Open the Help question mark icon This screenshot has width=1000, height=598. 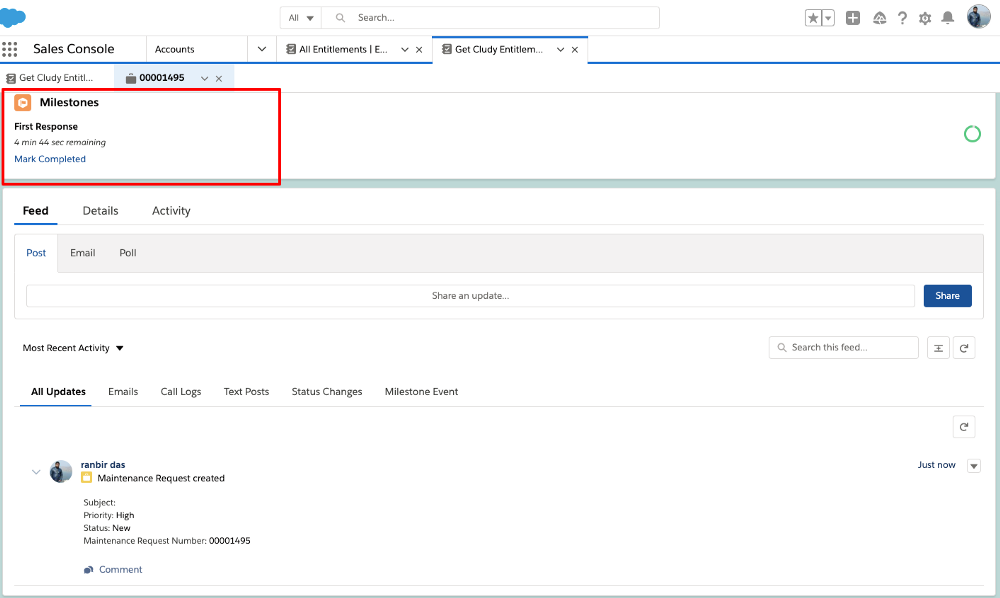tap(902, 18)
